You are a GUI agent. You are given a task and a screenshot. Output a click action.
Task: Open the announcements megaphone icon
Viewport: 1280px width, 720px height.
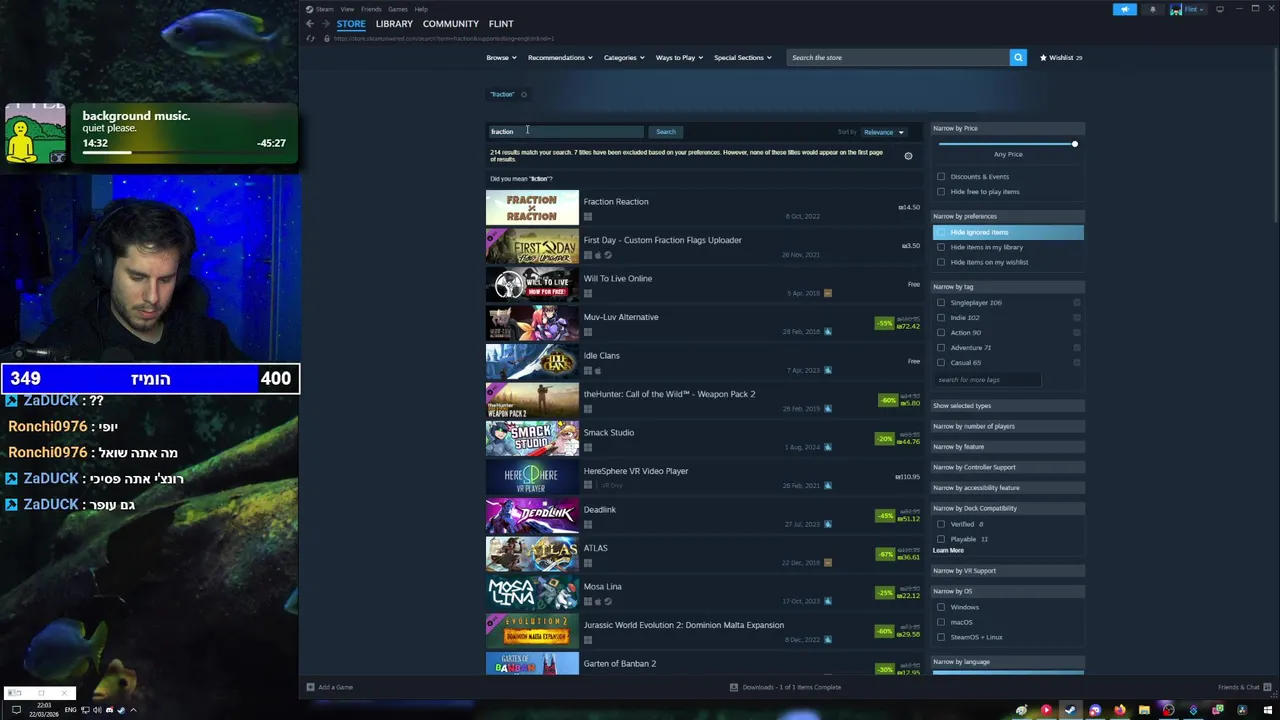tap(1125, 9)
